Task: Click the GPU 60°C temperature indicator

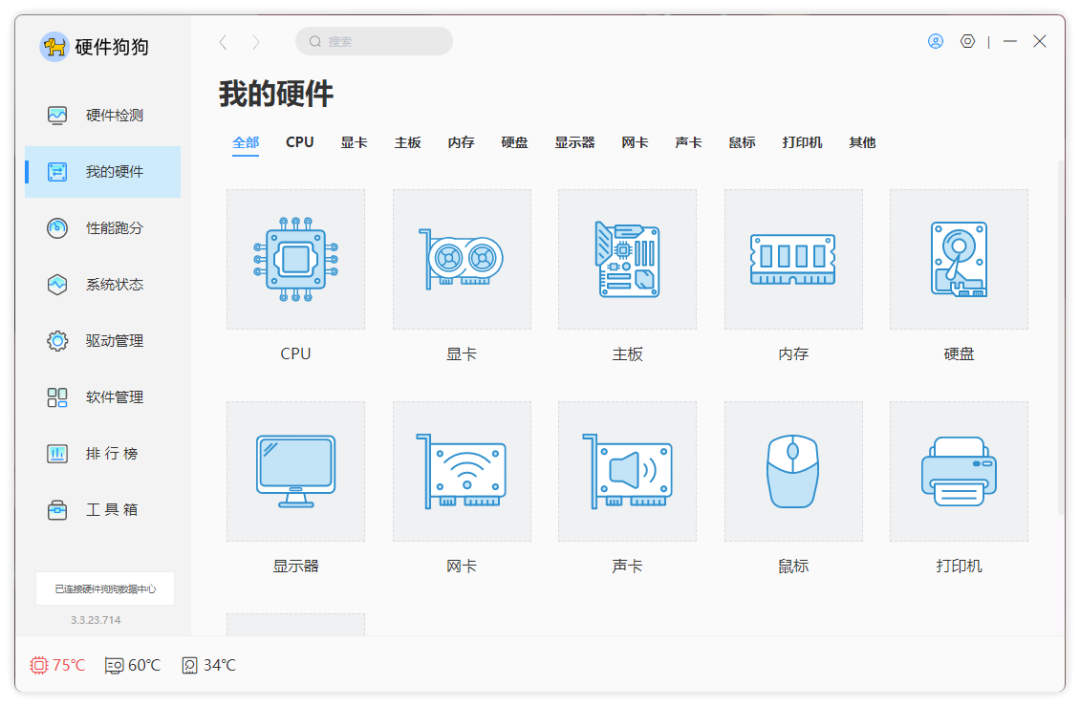Action: coord(131,664)
